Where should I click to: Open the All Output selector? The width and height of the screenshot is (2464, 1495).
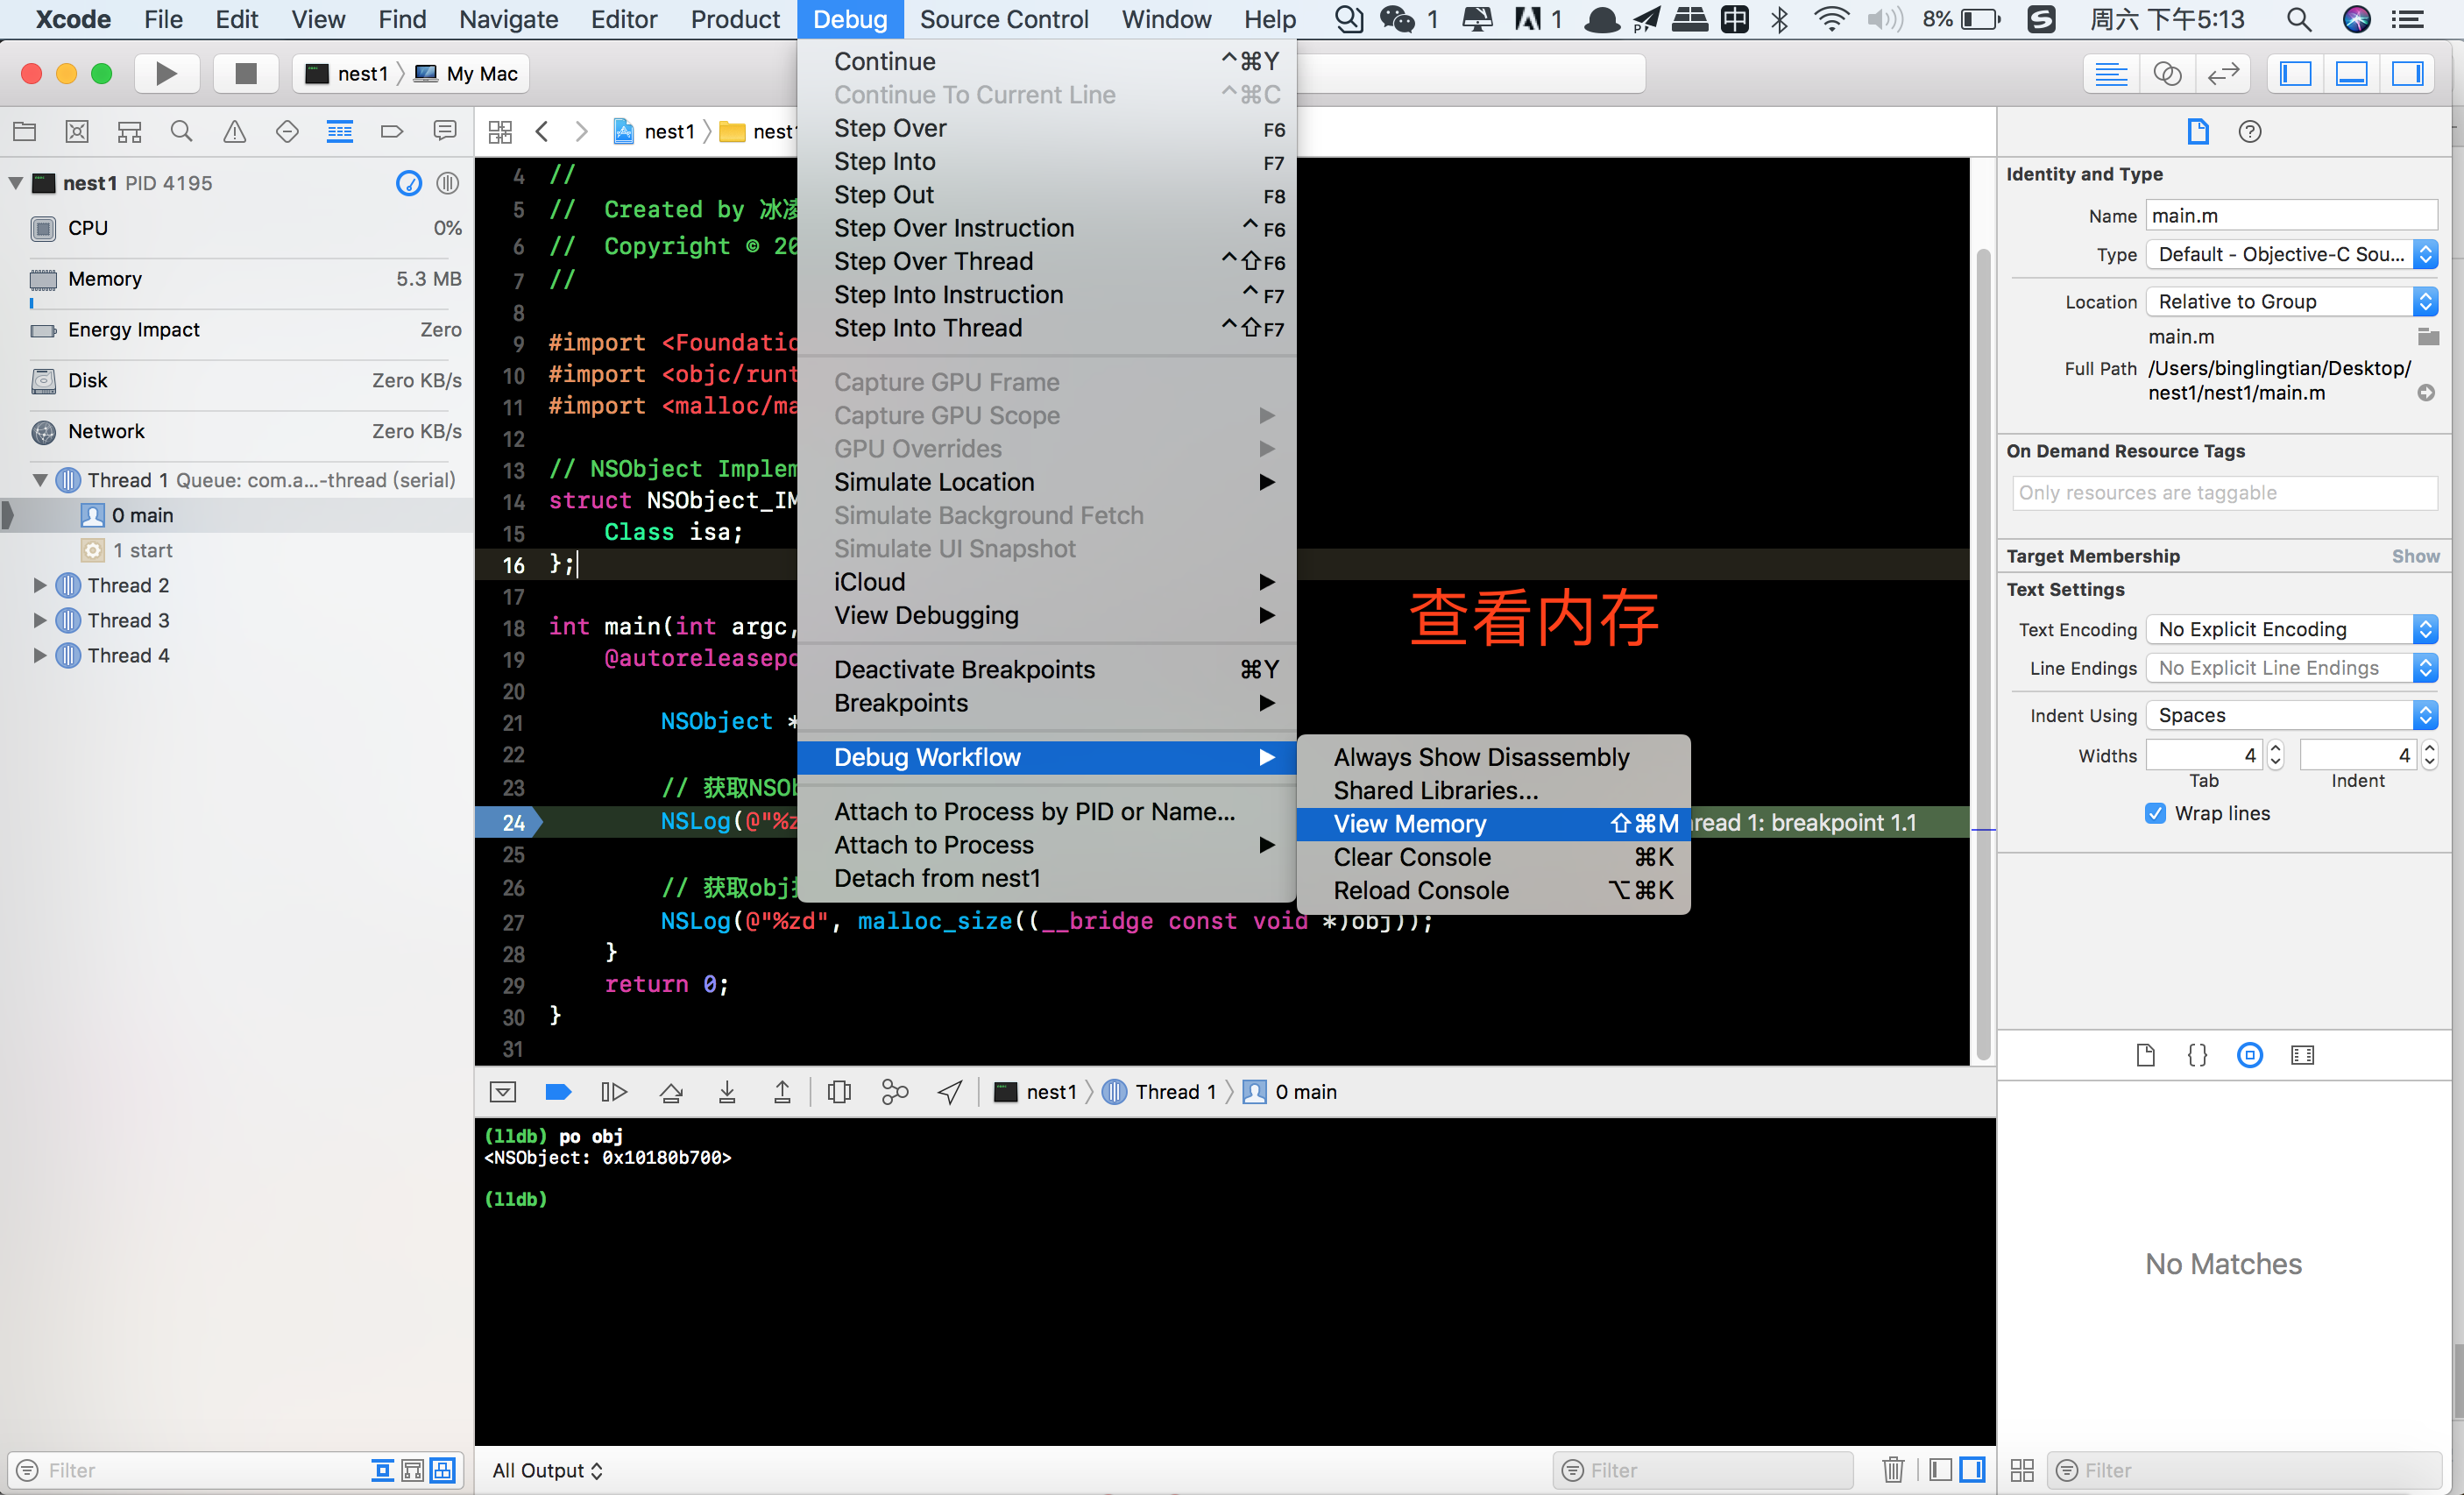pyautogui.click(x=547, y=1469)
